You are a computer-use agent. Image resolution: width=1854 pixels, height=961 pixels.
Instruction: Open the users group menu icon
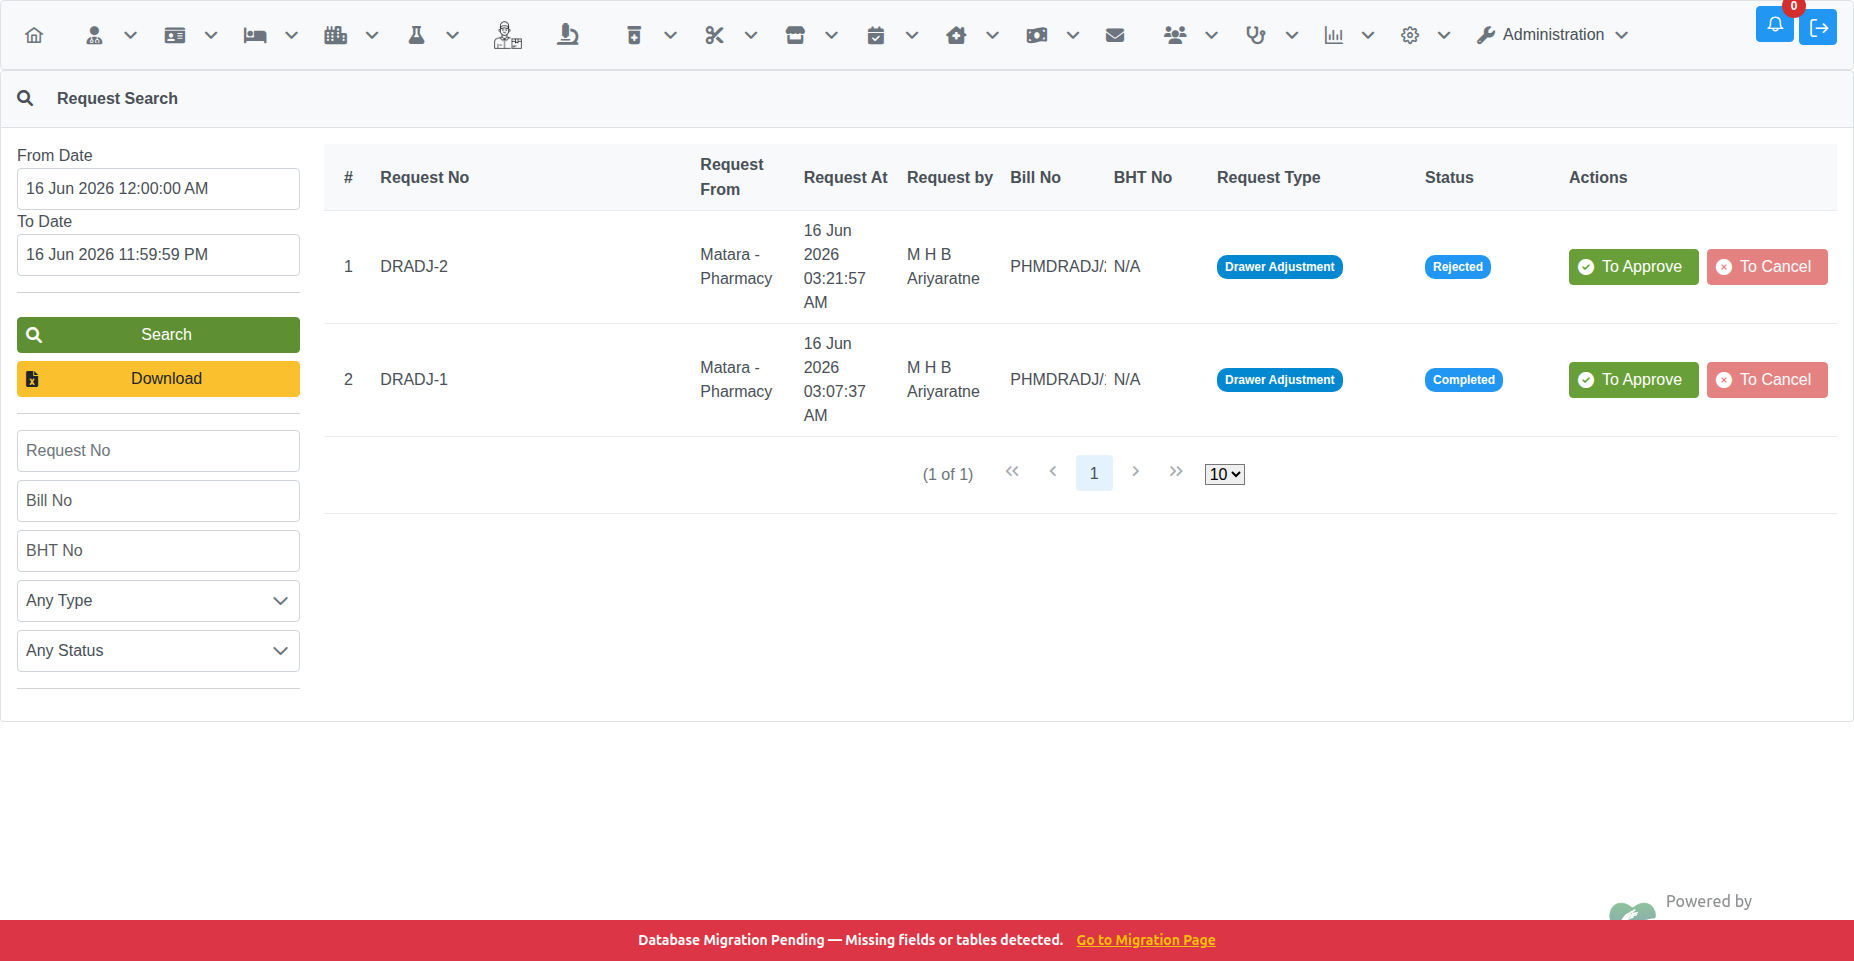[1175, 35]
